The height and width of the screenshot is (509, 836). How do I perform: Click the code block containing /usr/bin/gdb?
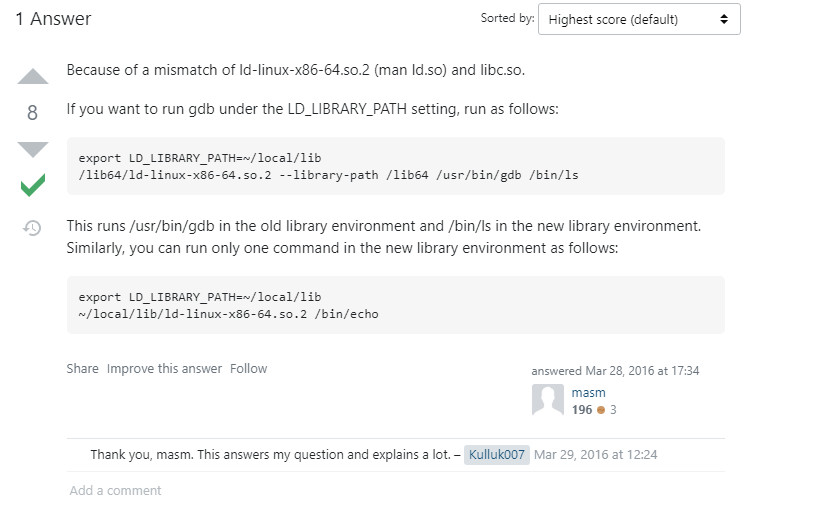(396, 166)
